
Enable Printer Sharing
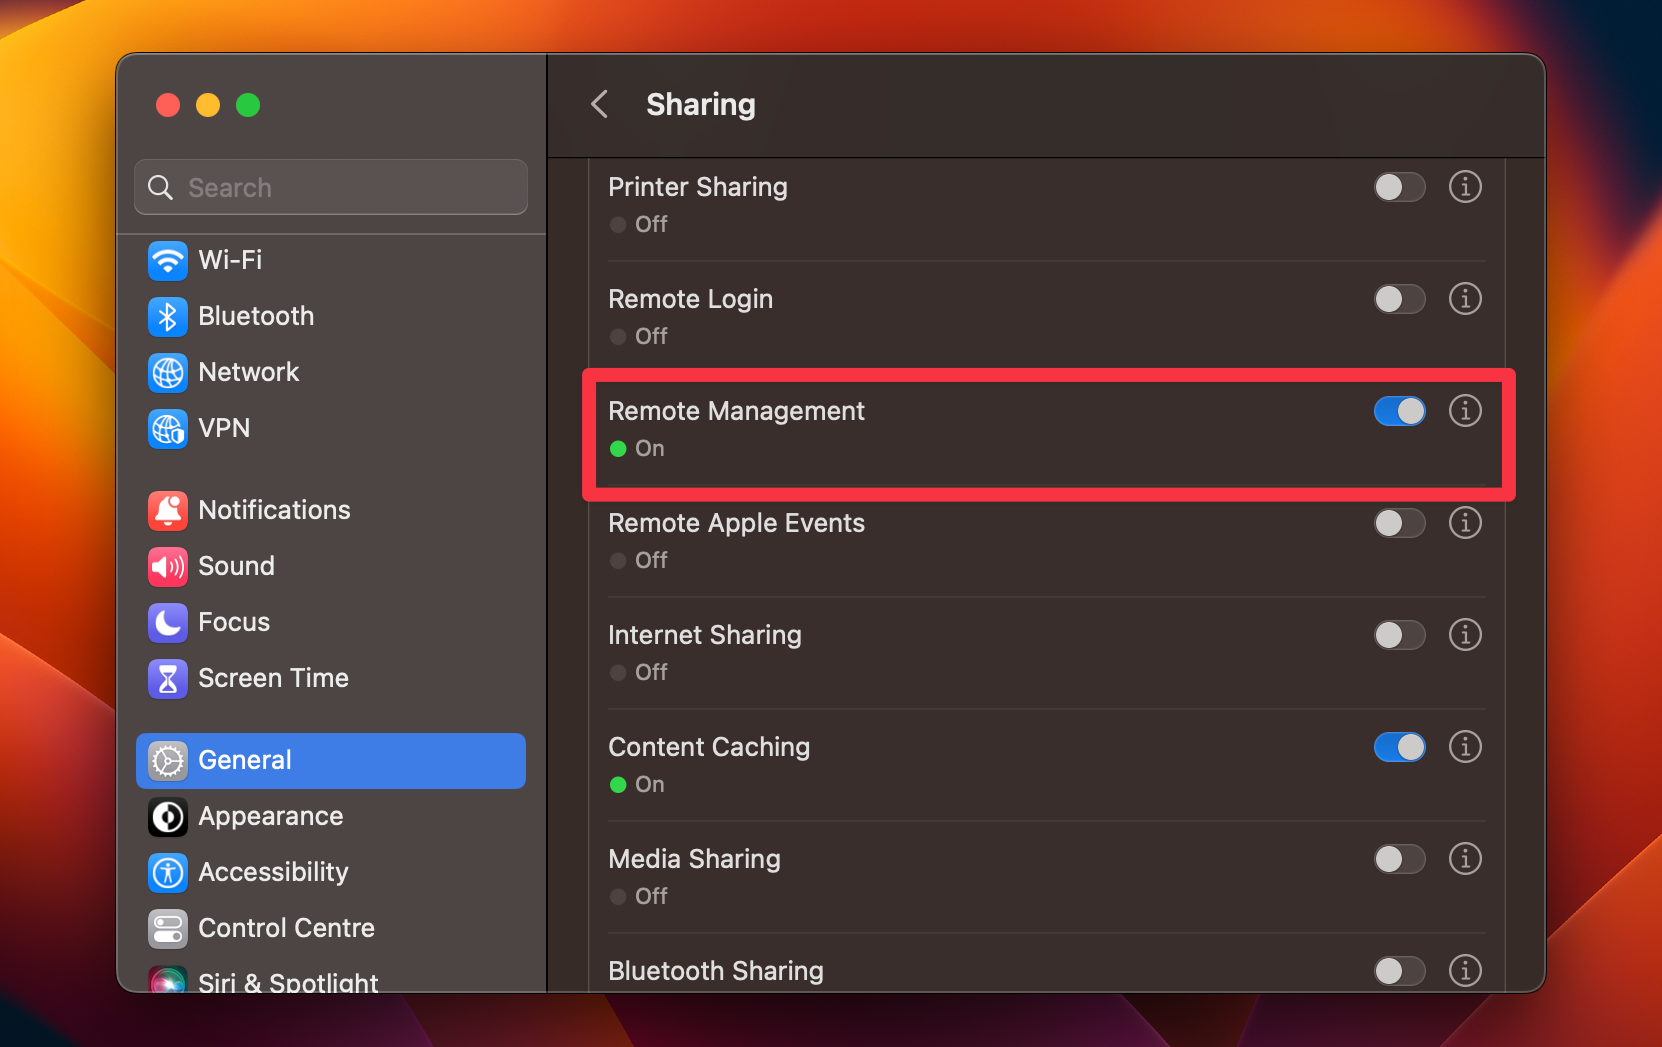pos(1400,187)
